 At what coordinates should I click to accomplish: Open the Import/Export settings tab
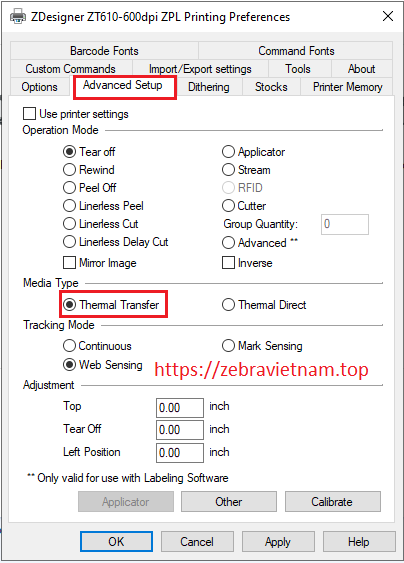click(x=200, y=69)
